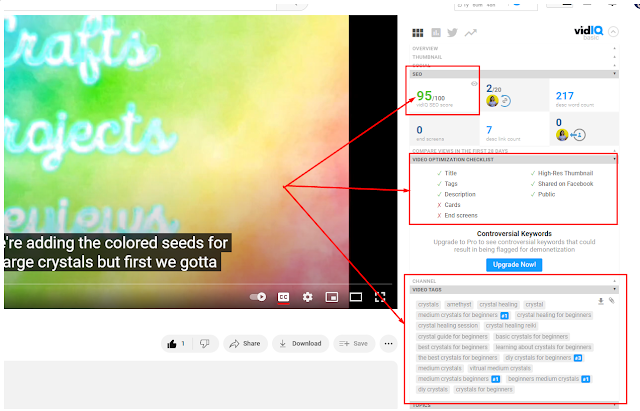
Task: Click the 0 end screens value
Action: [419, 130]
